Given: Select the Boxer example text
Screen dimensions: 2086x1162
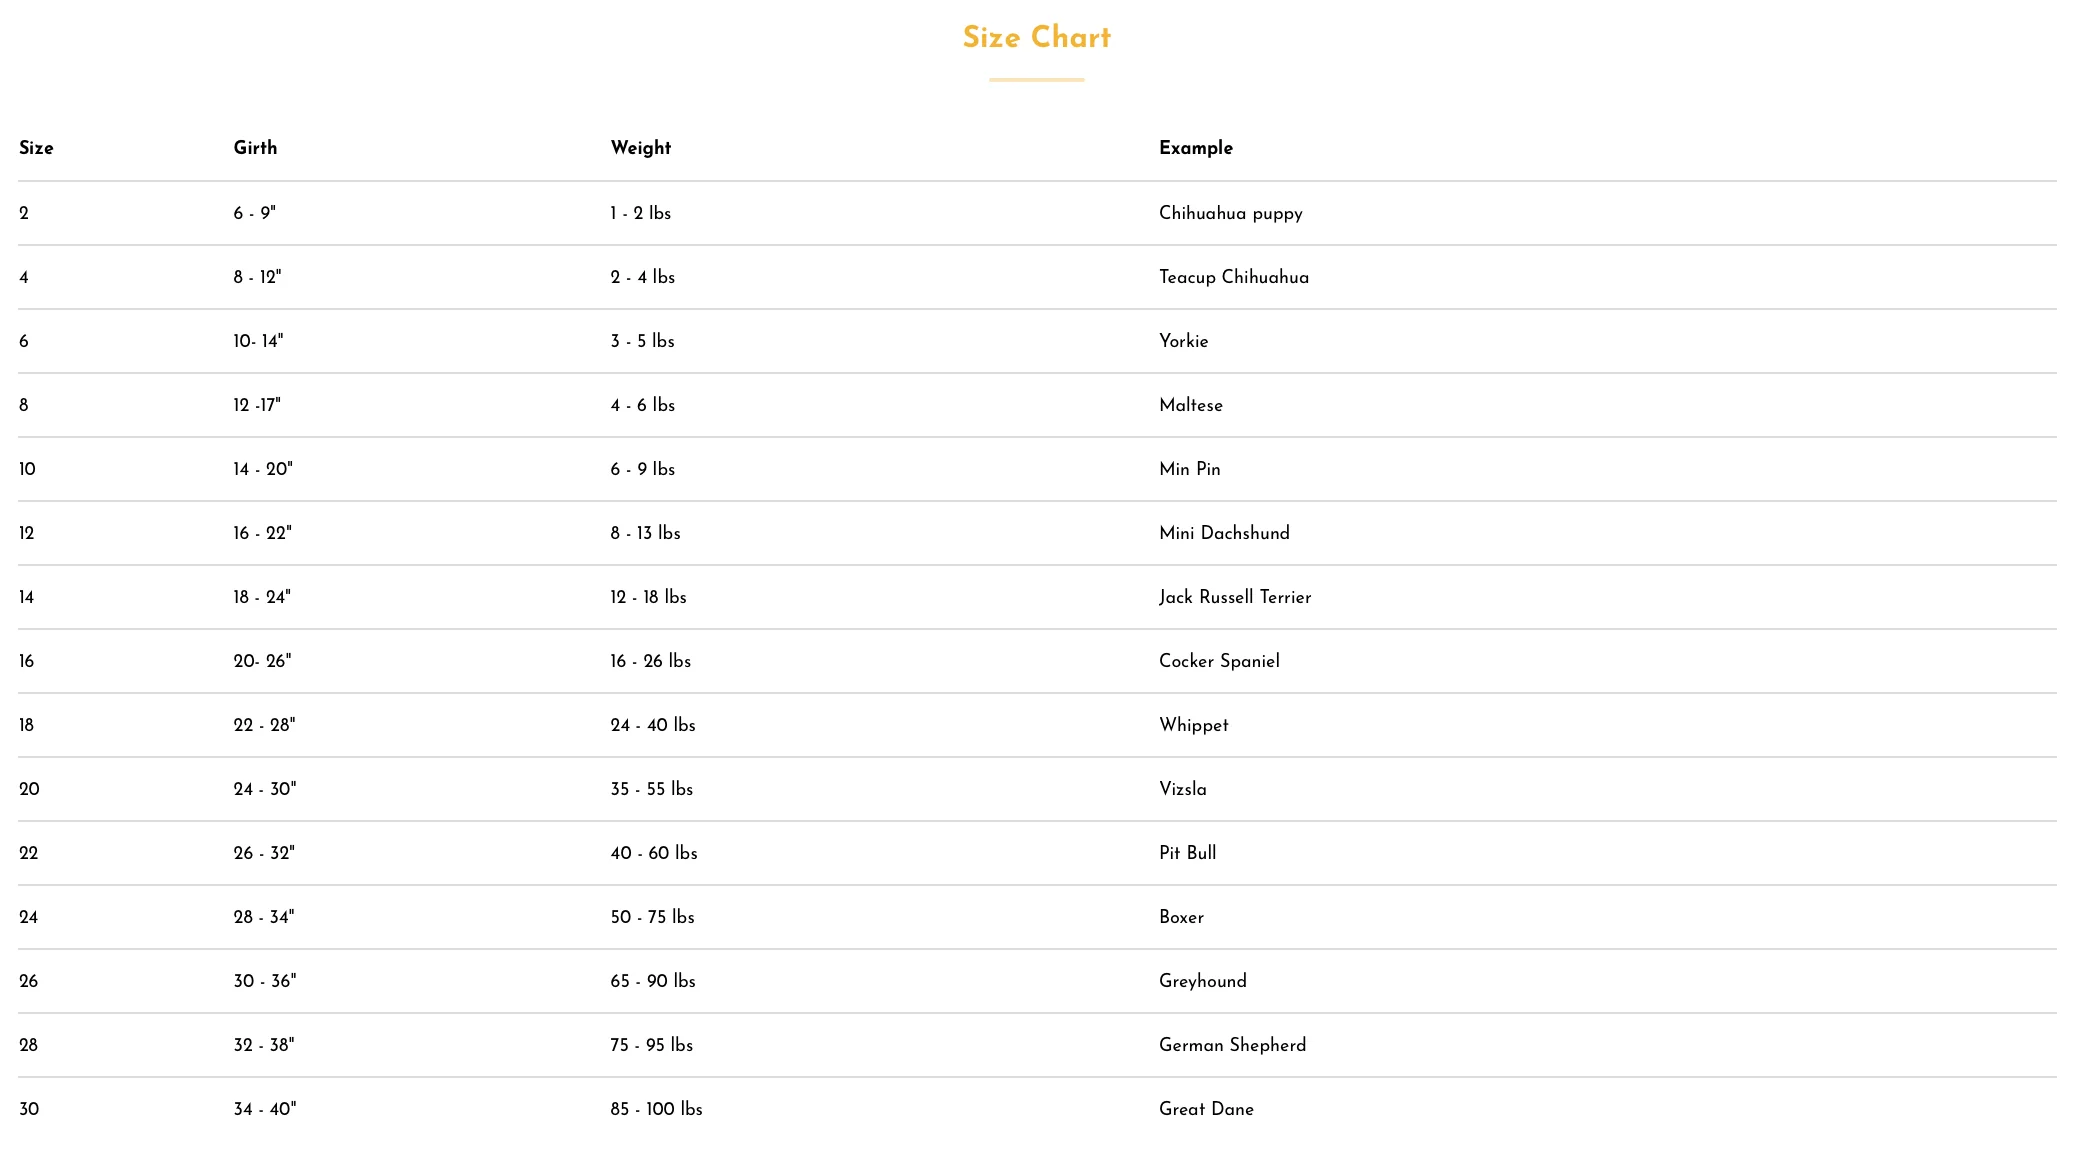Looking at the screenshot, I should pos(1181,917).
